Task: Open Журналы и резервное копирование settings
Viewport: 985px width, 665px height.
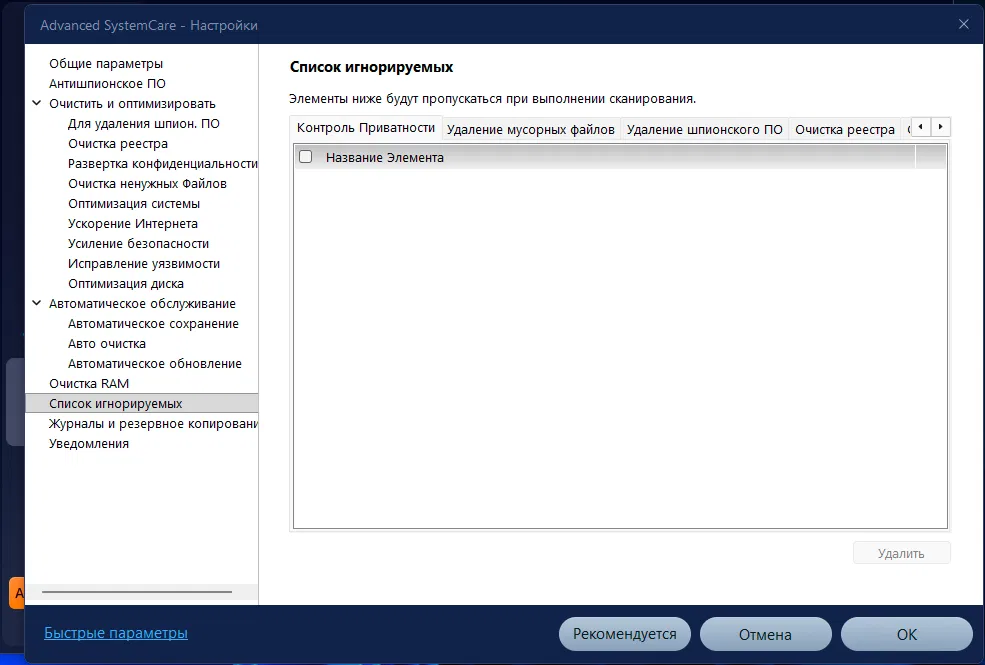Action: (153, 424)
